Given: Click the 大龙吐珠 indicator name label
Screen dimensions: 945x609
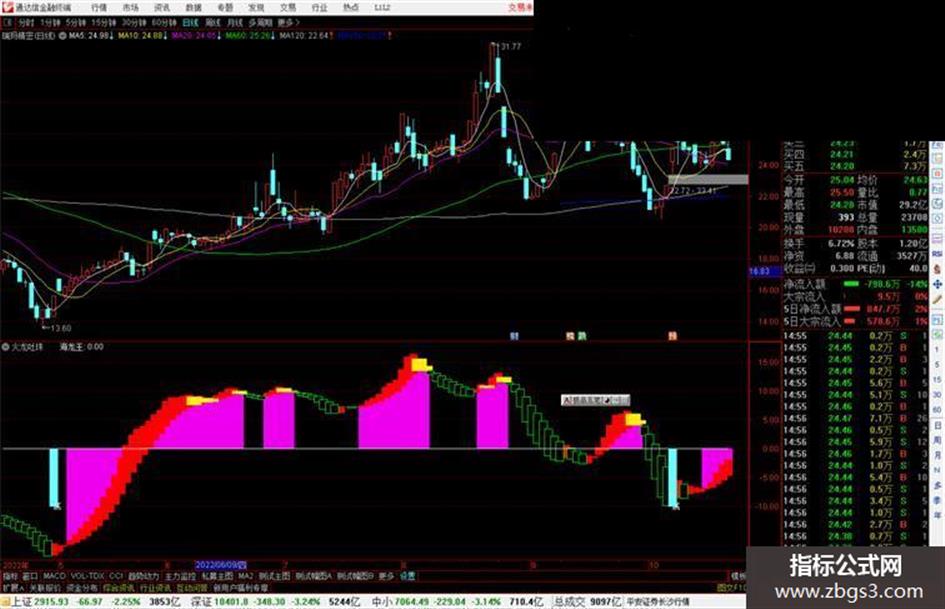Looking at the screenshot, I should (x=28, y=347).
